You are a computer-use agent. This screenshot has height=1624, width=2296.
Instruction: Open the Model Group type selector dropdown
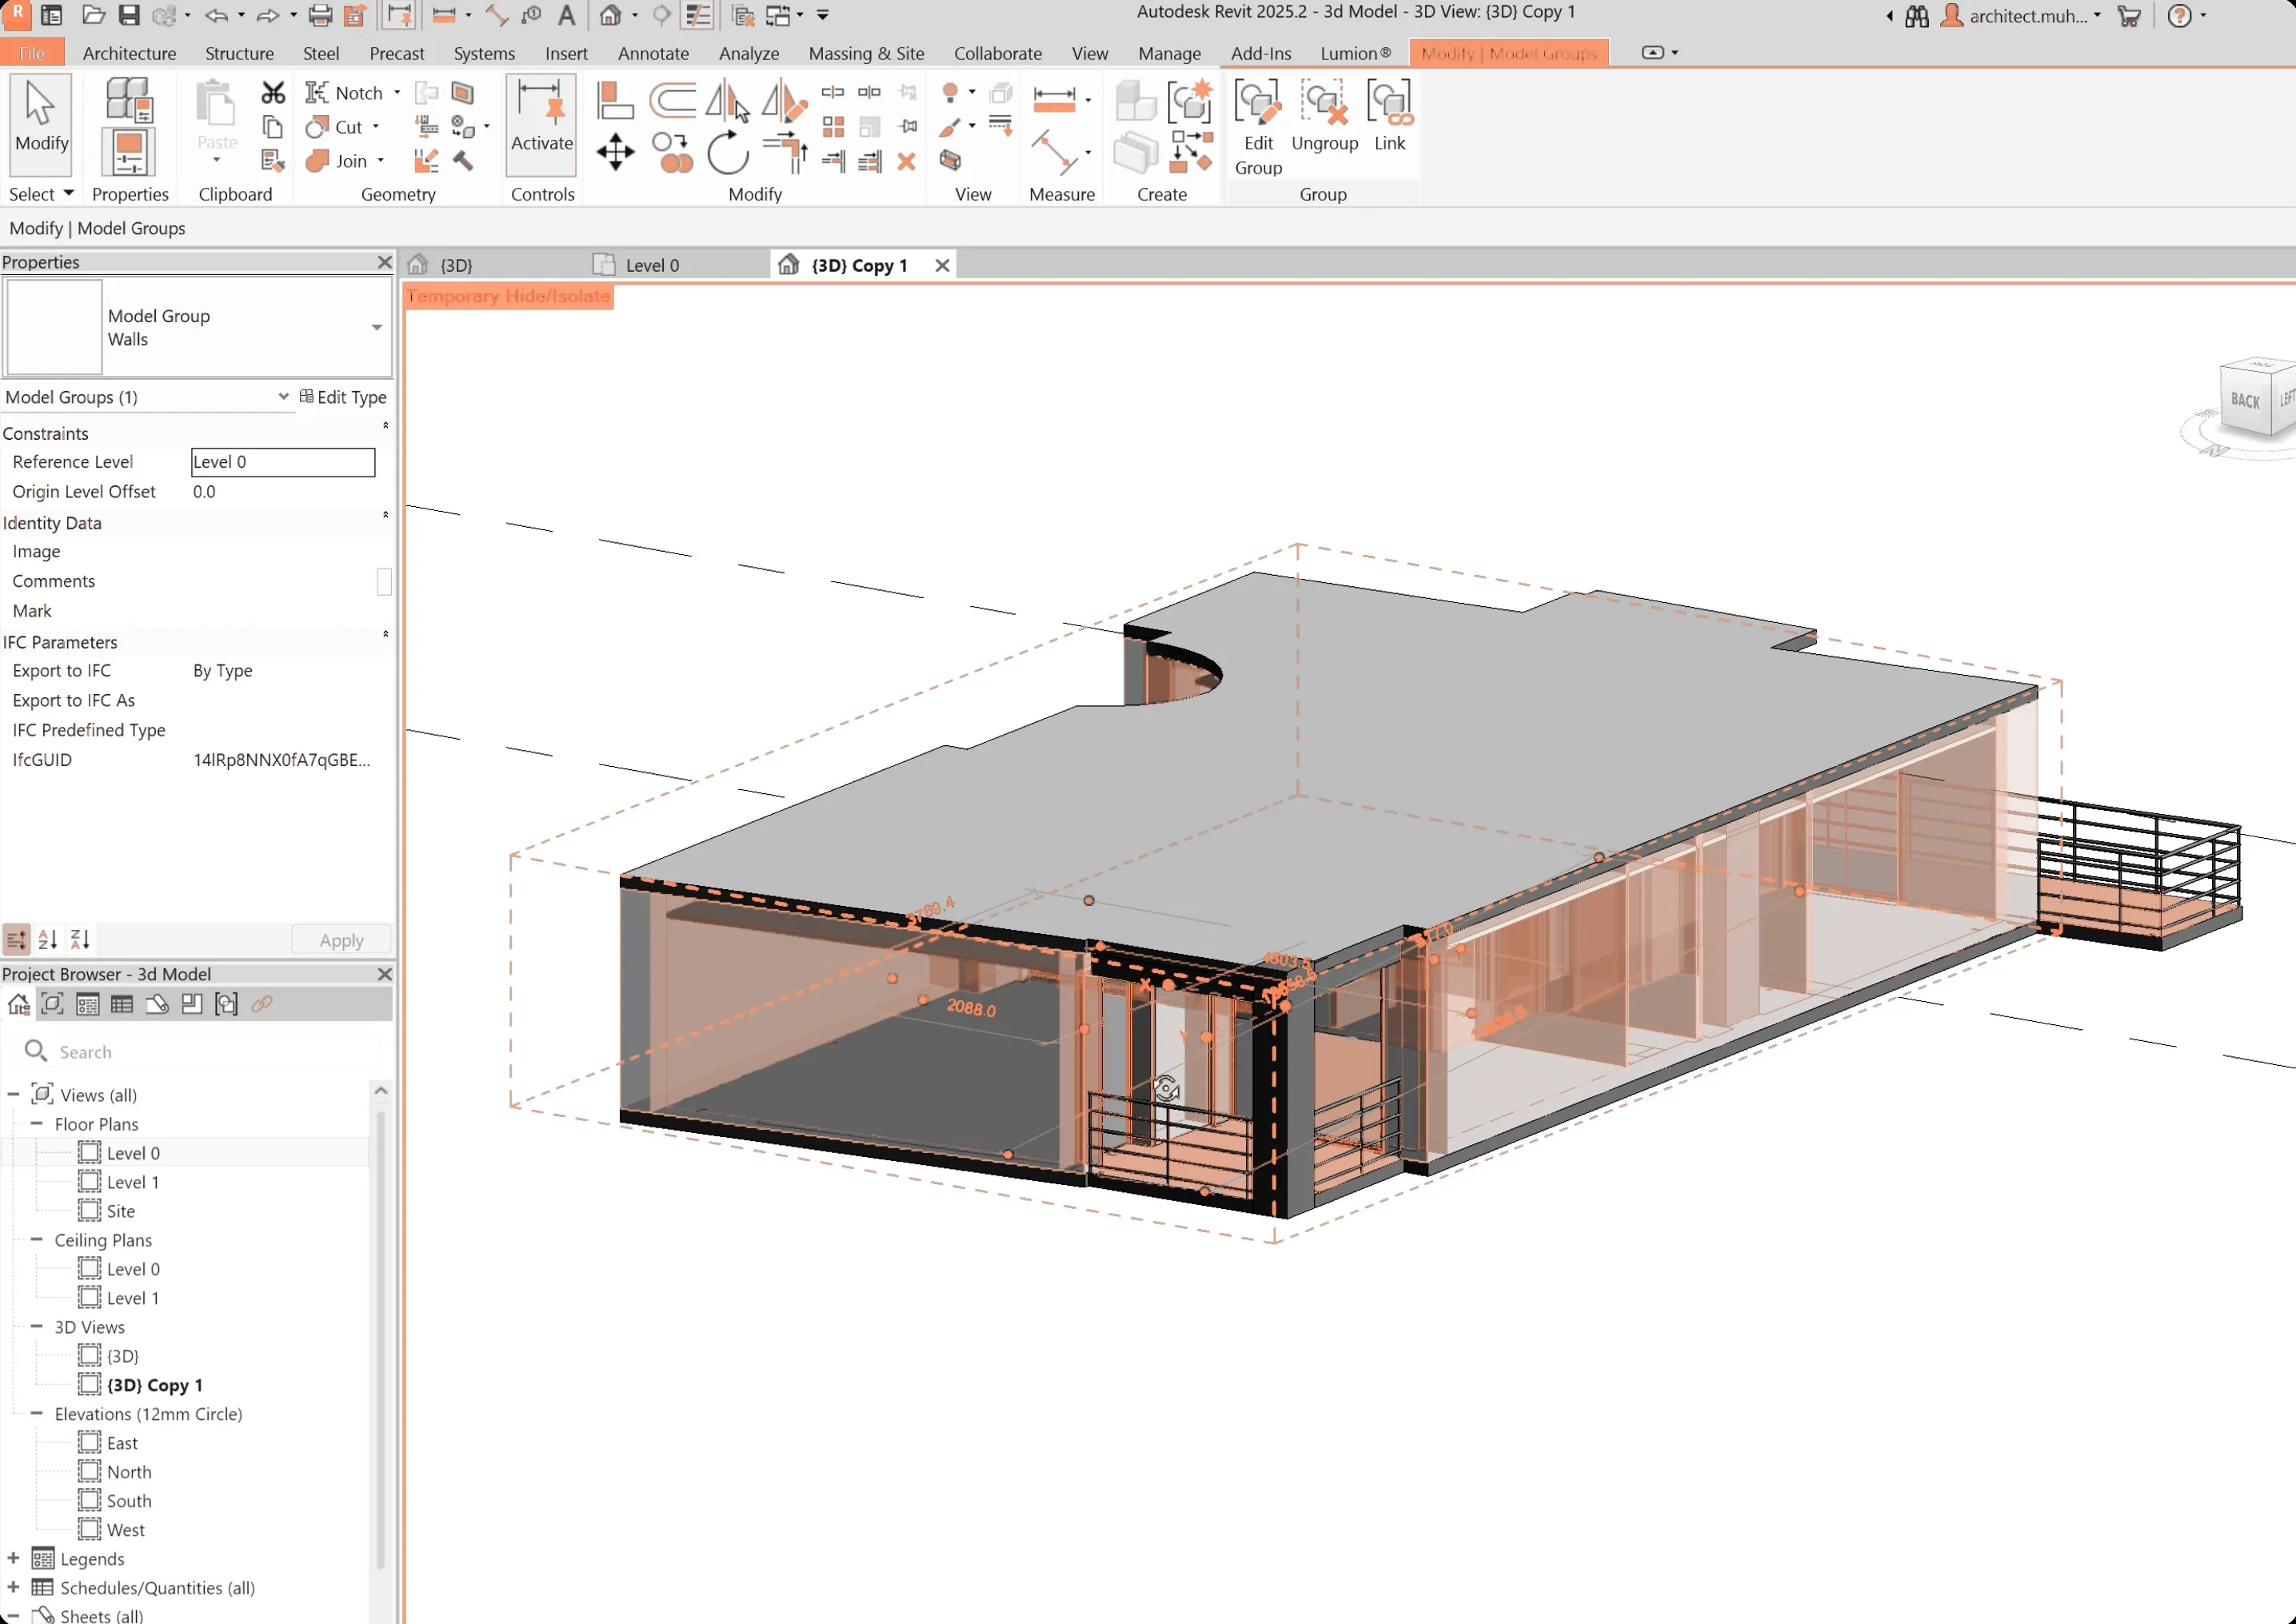tap(377, 327)
